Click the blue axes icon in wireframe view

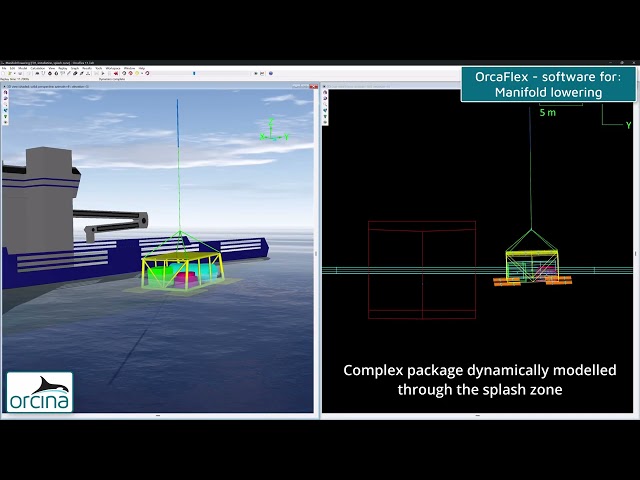coord(325,110)
